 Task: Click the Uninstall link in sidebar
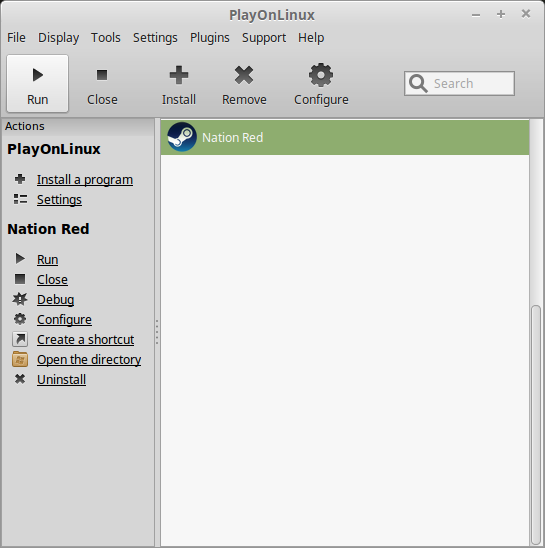(62, 380)
